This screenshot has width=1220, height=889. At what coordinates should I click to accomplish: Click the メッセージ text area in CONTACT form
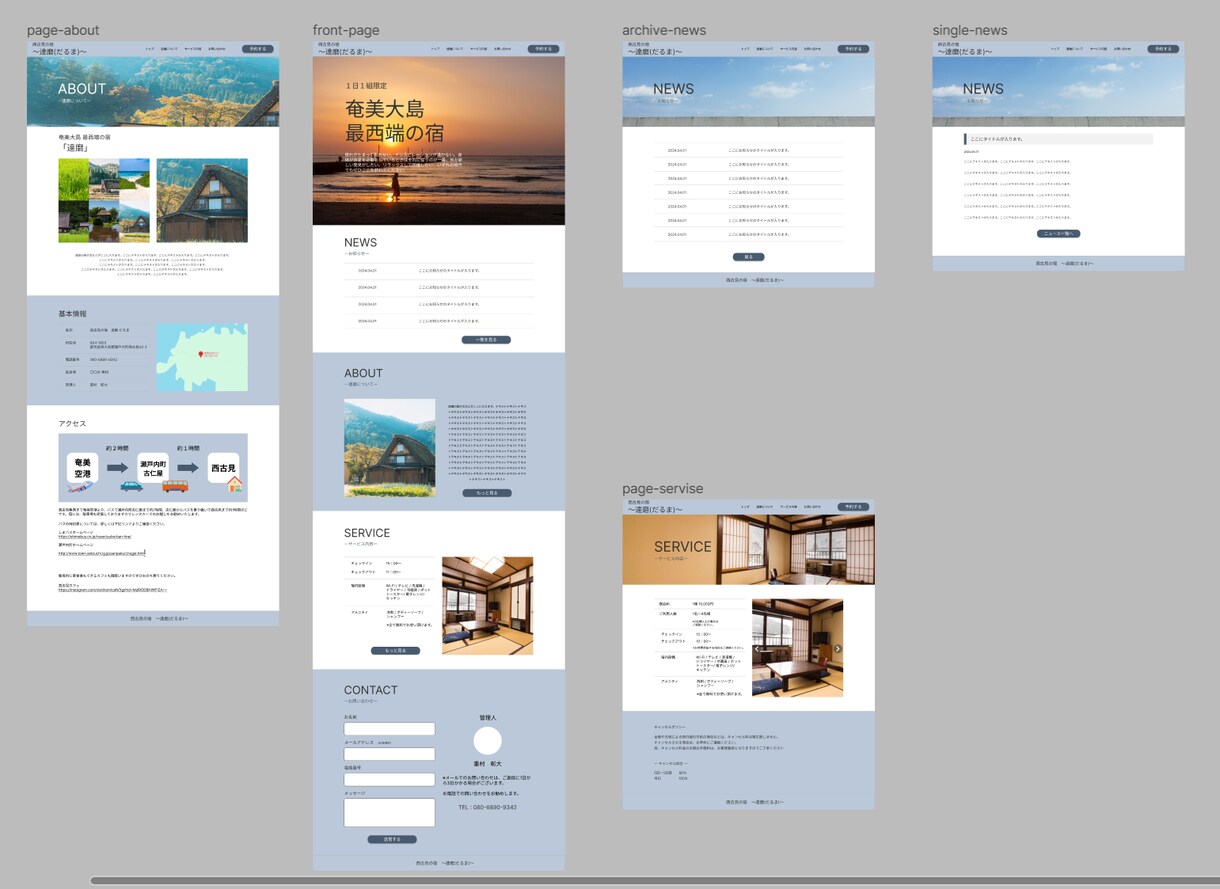[x=389, y=812]
